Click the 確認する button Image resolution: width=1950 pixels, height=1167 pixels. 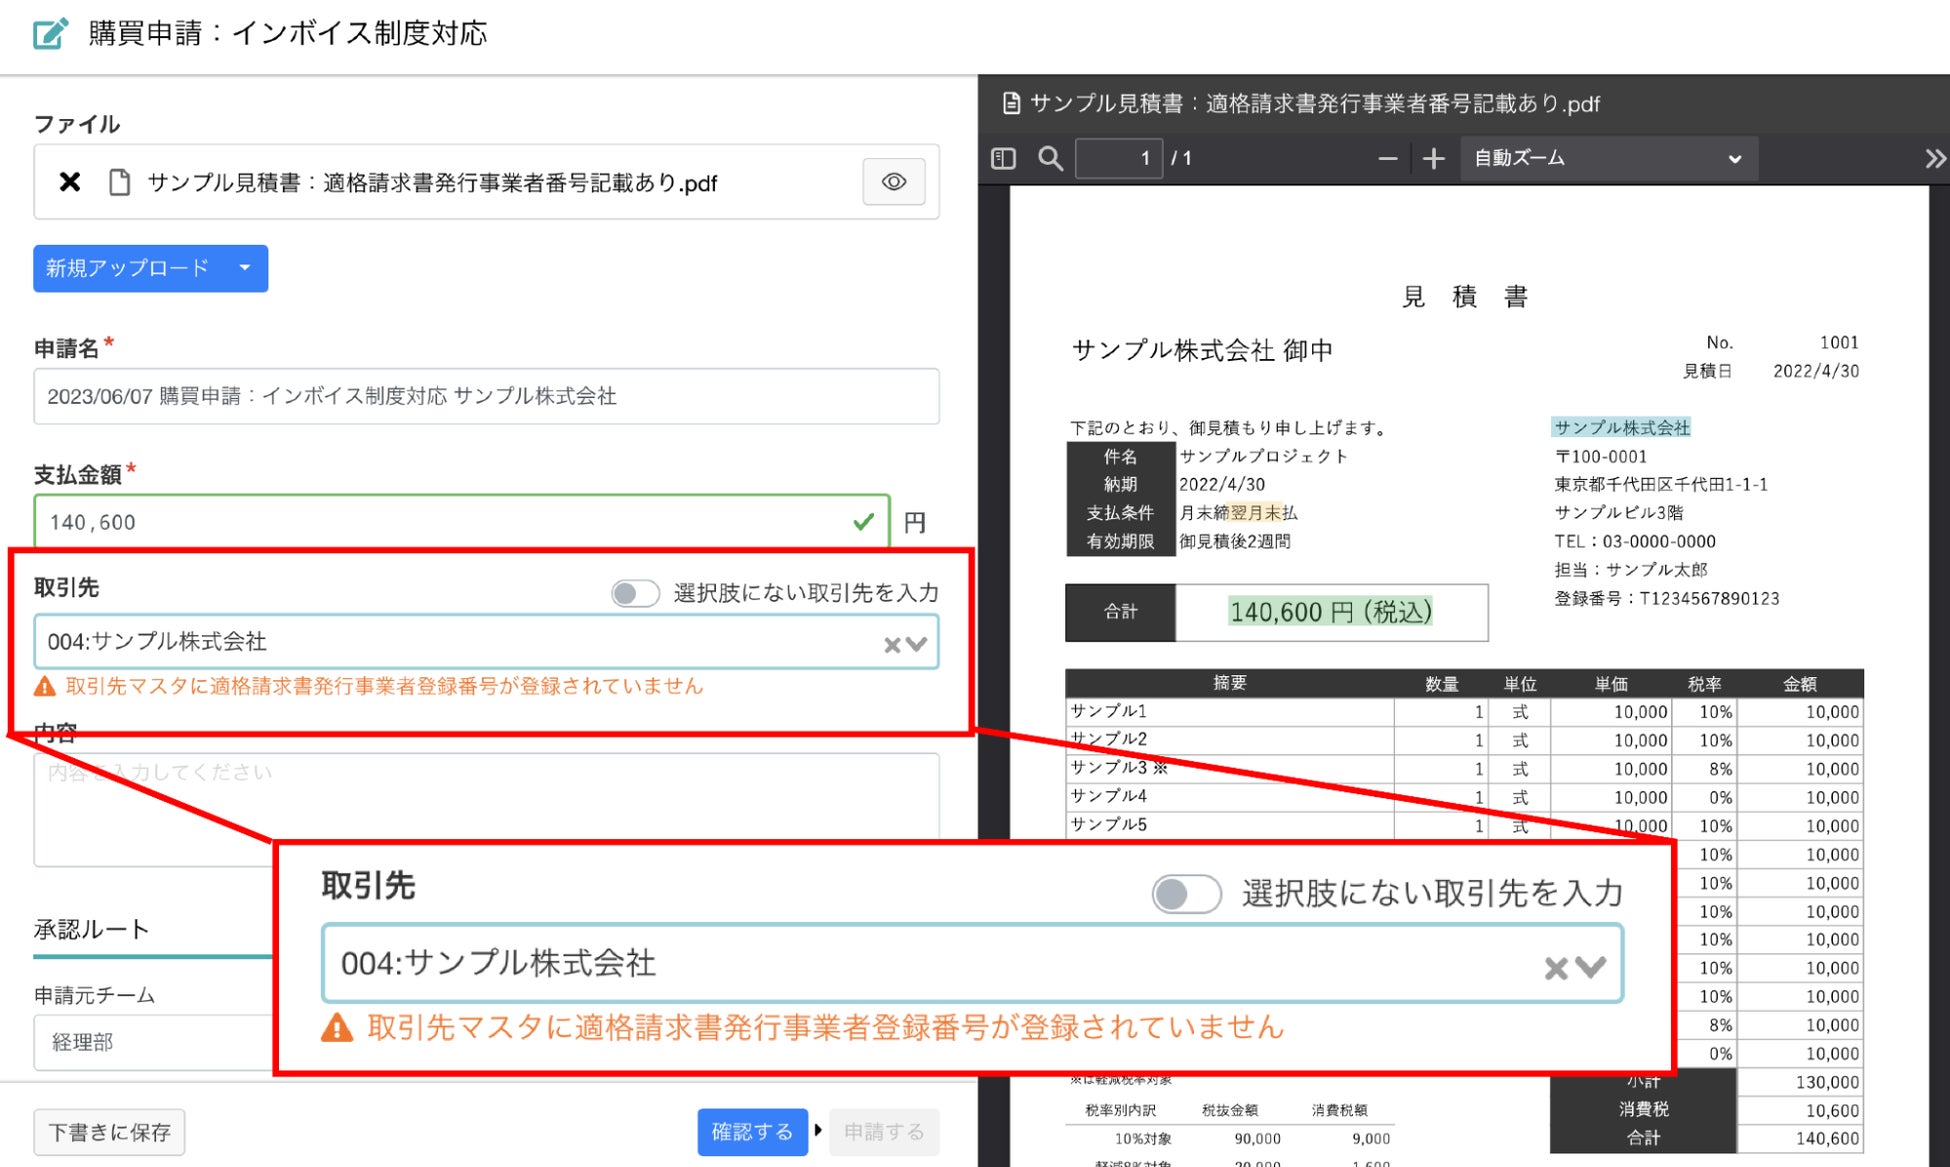pyautogui.click(x=752, y=1132)
